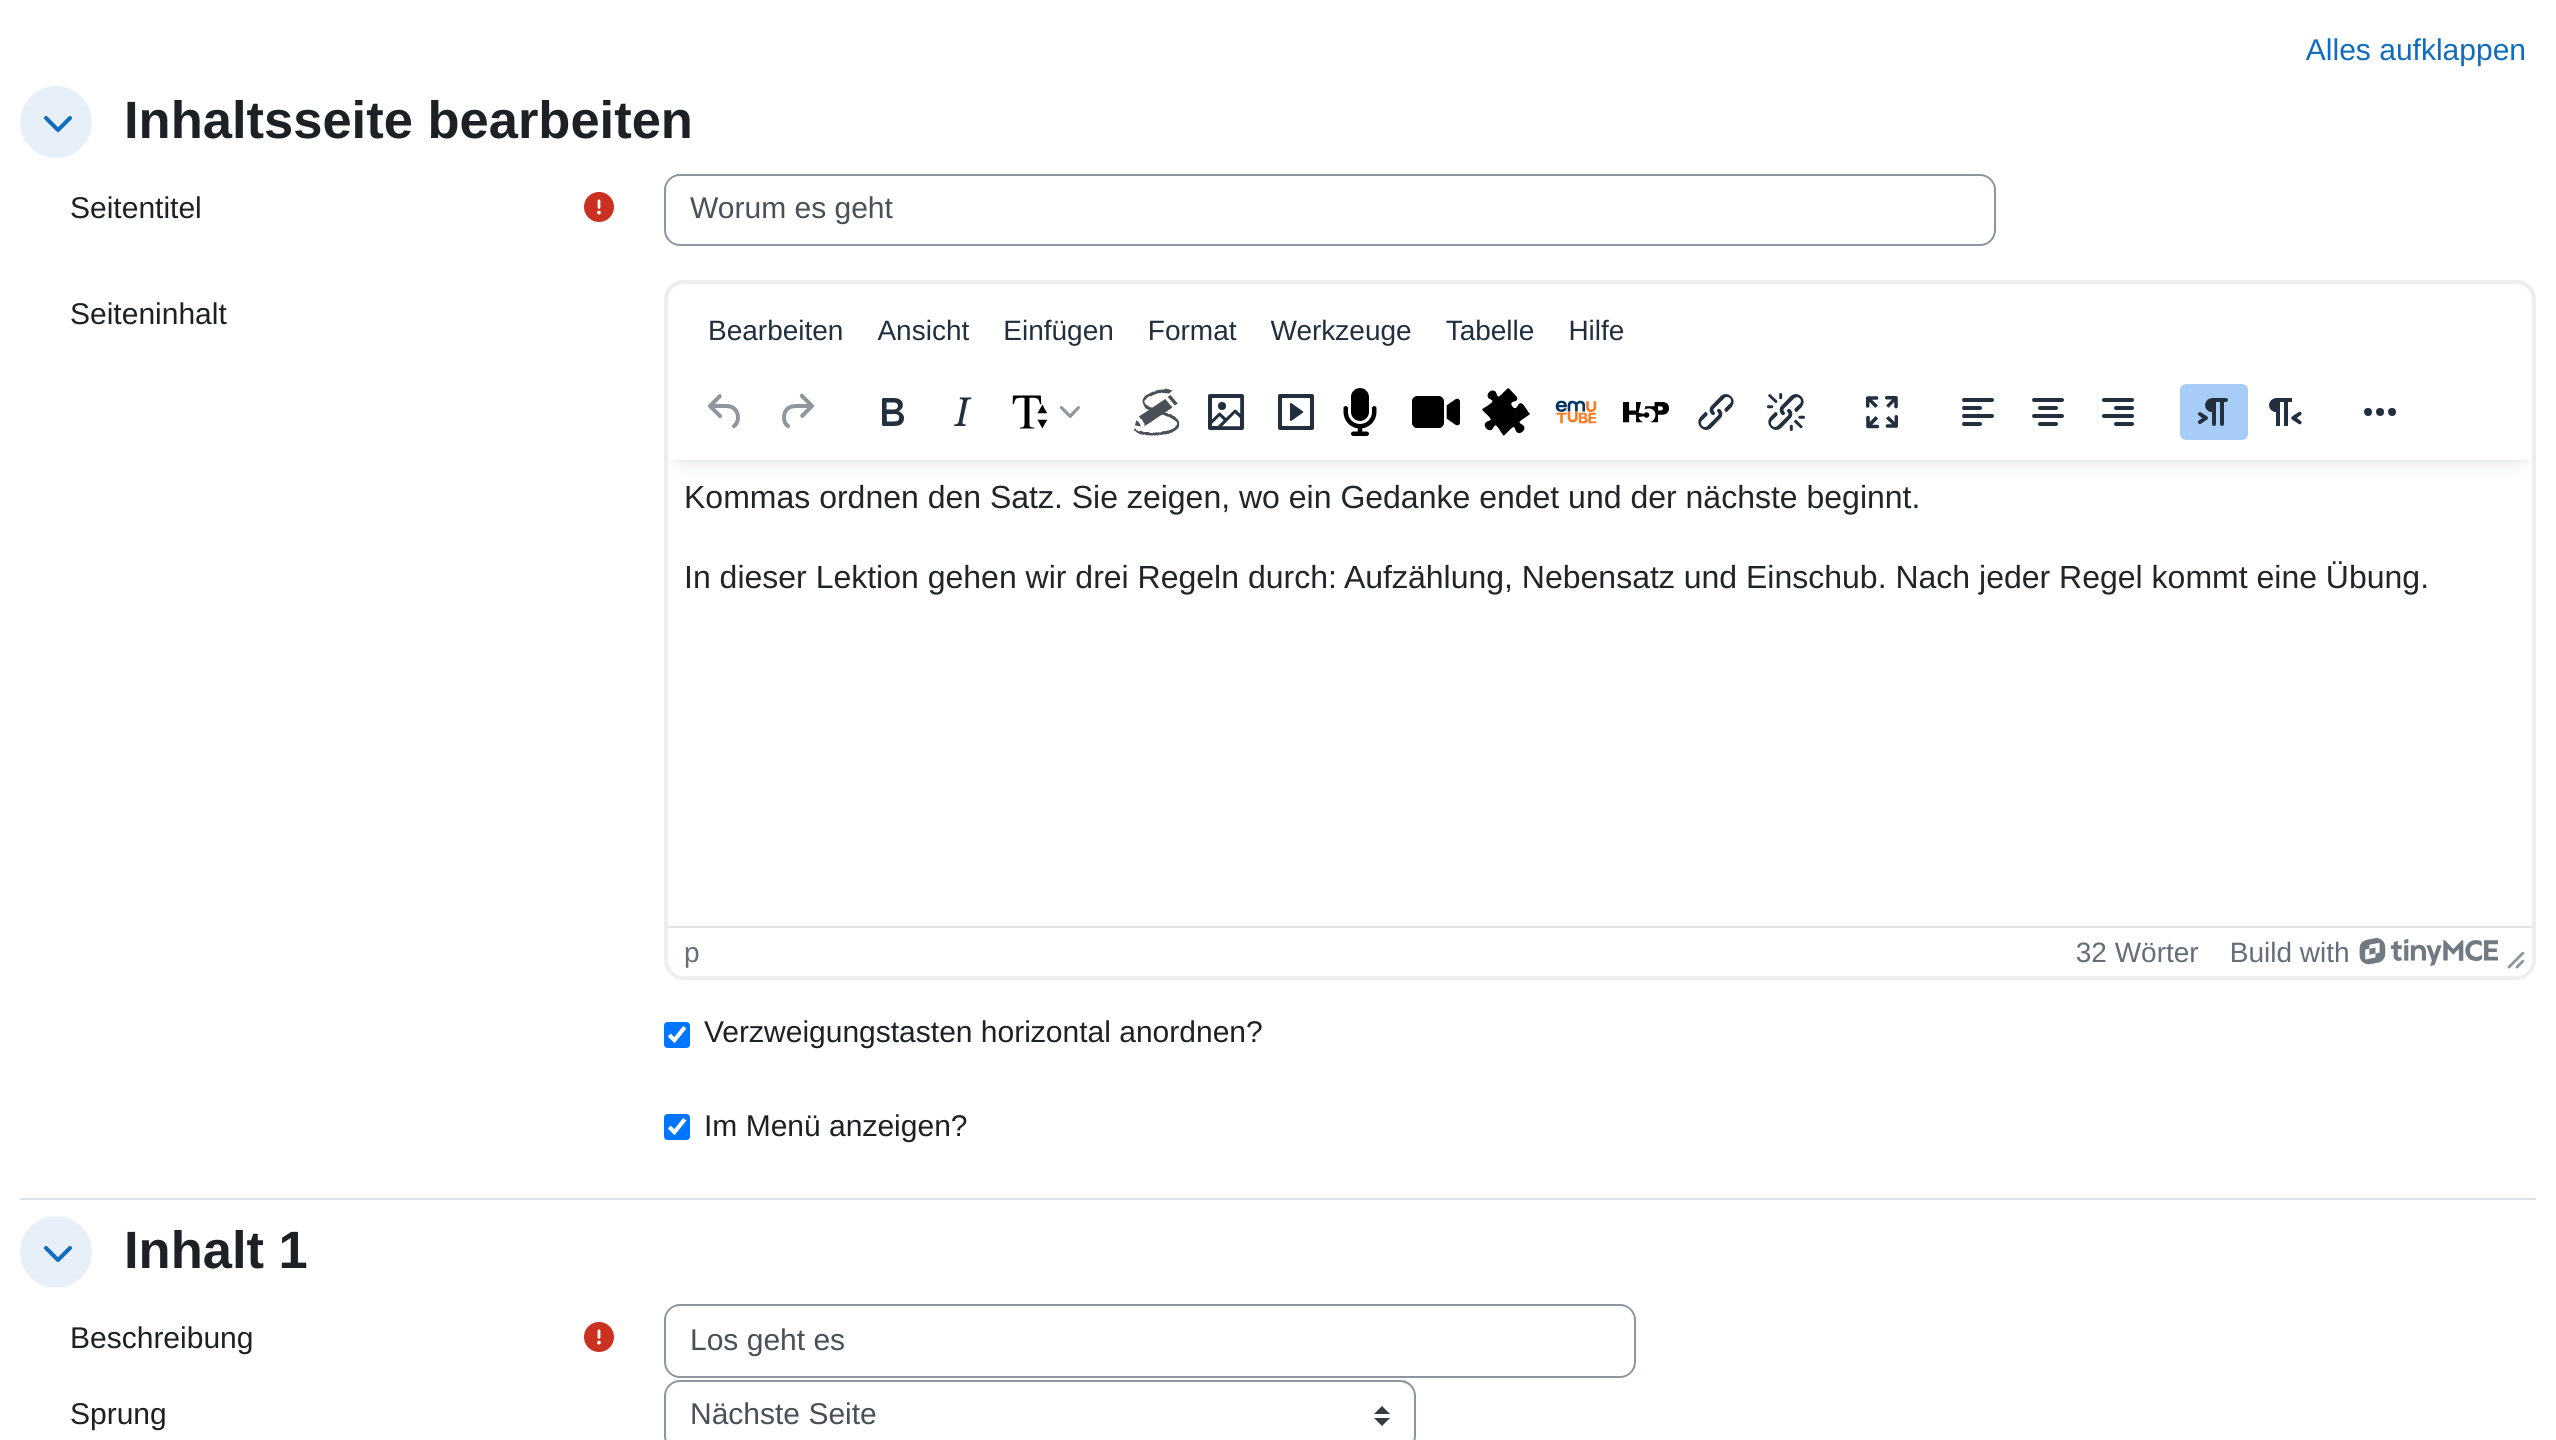2556x1440 pixels.
Task: Show more toolbar options
Action: [2380, 412]
